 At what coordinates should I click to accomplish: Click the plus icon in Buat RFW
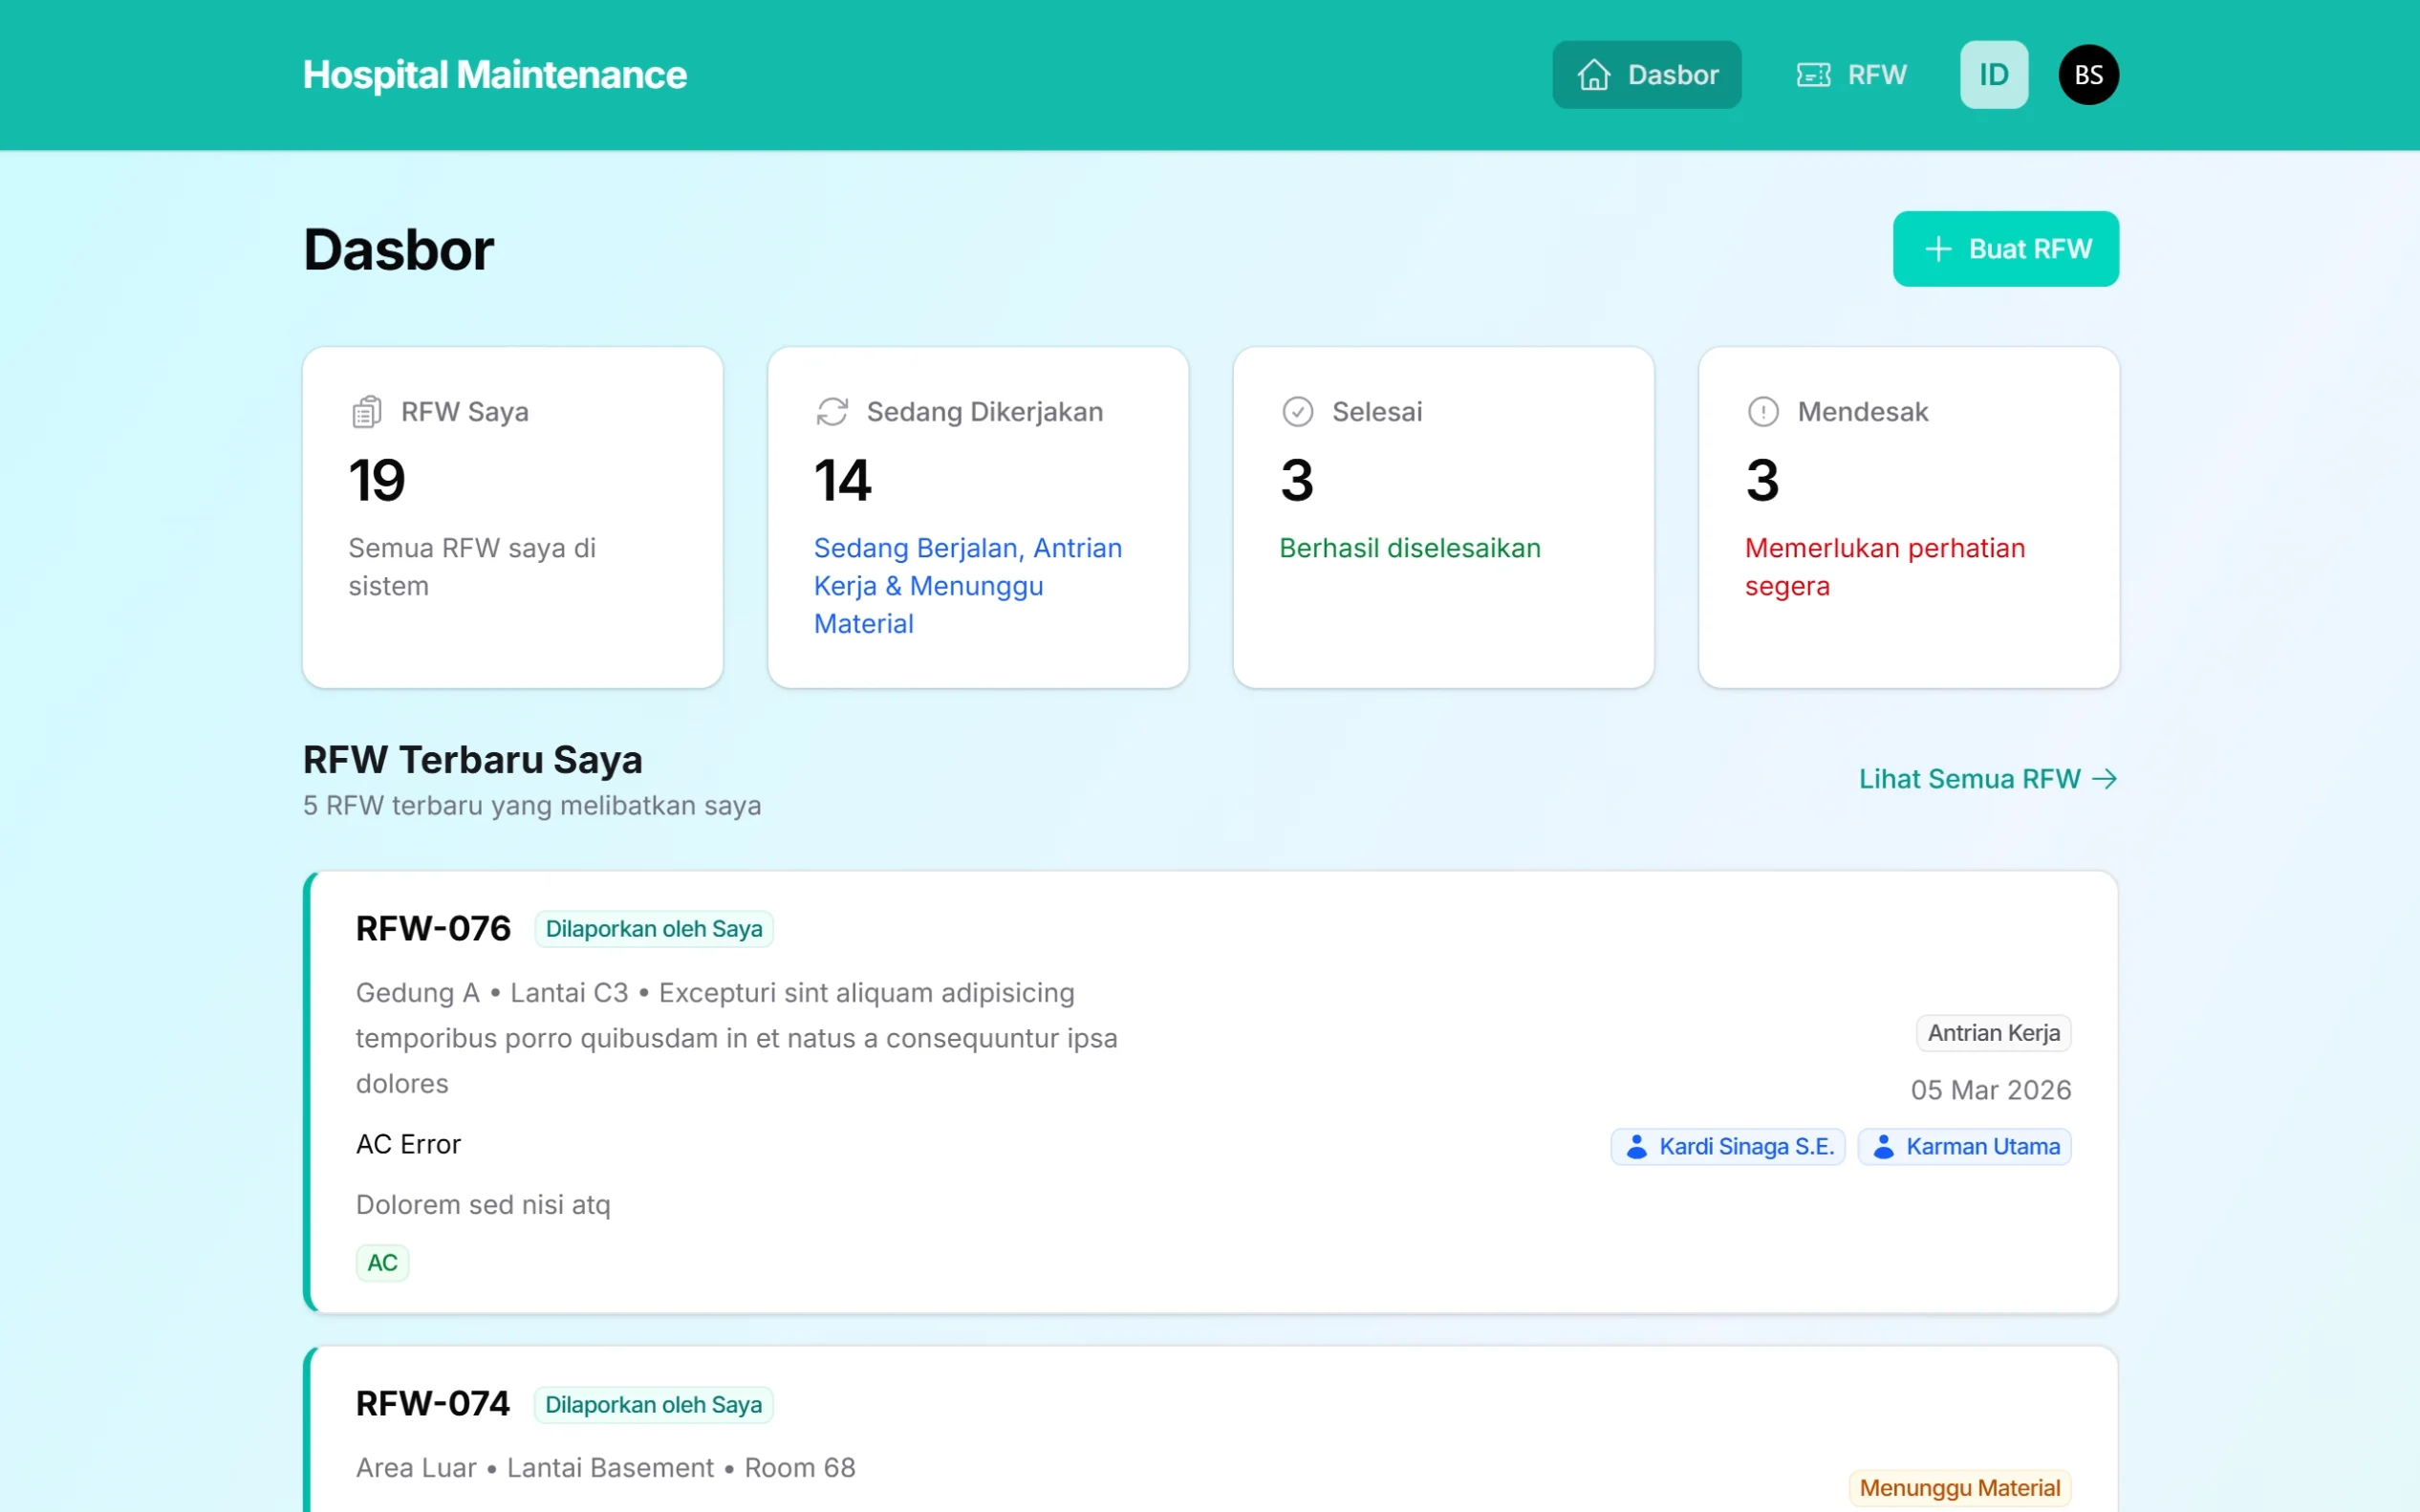click(x=1938, y=249)
